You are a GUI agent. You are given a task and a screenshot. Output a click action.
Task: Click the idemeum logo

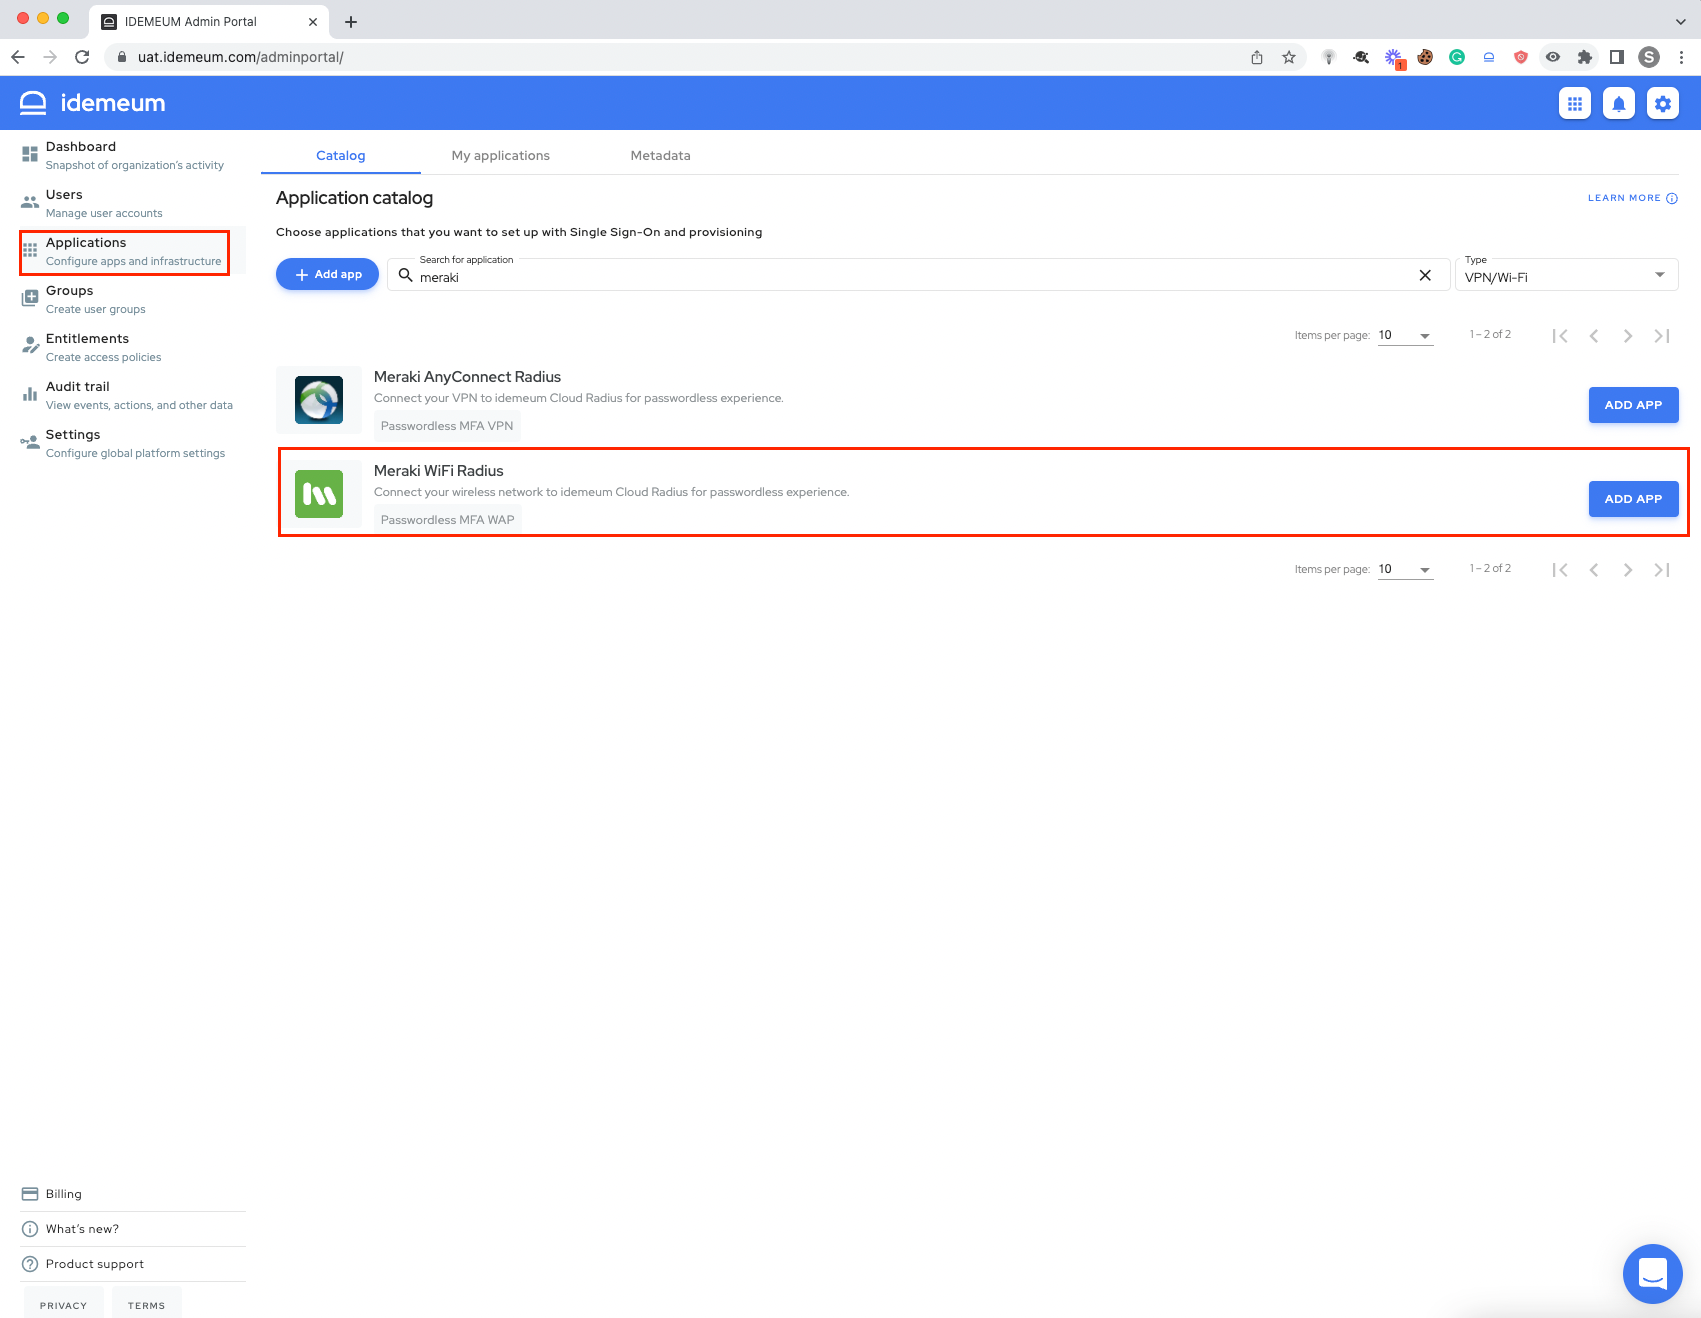tap(93, 103)
